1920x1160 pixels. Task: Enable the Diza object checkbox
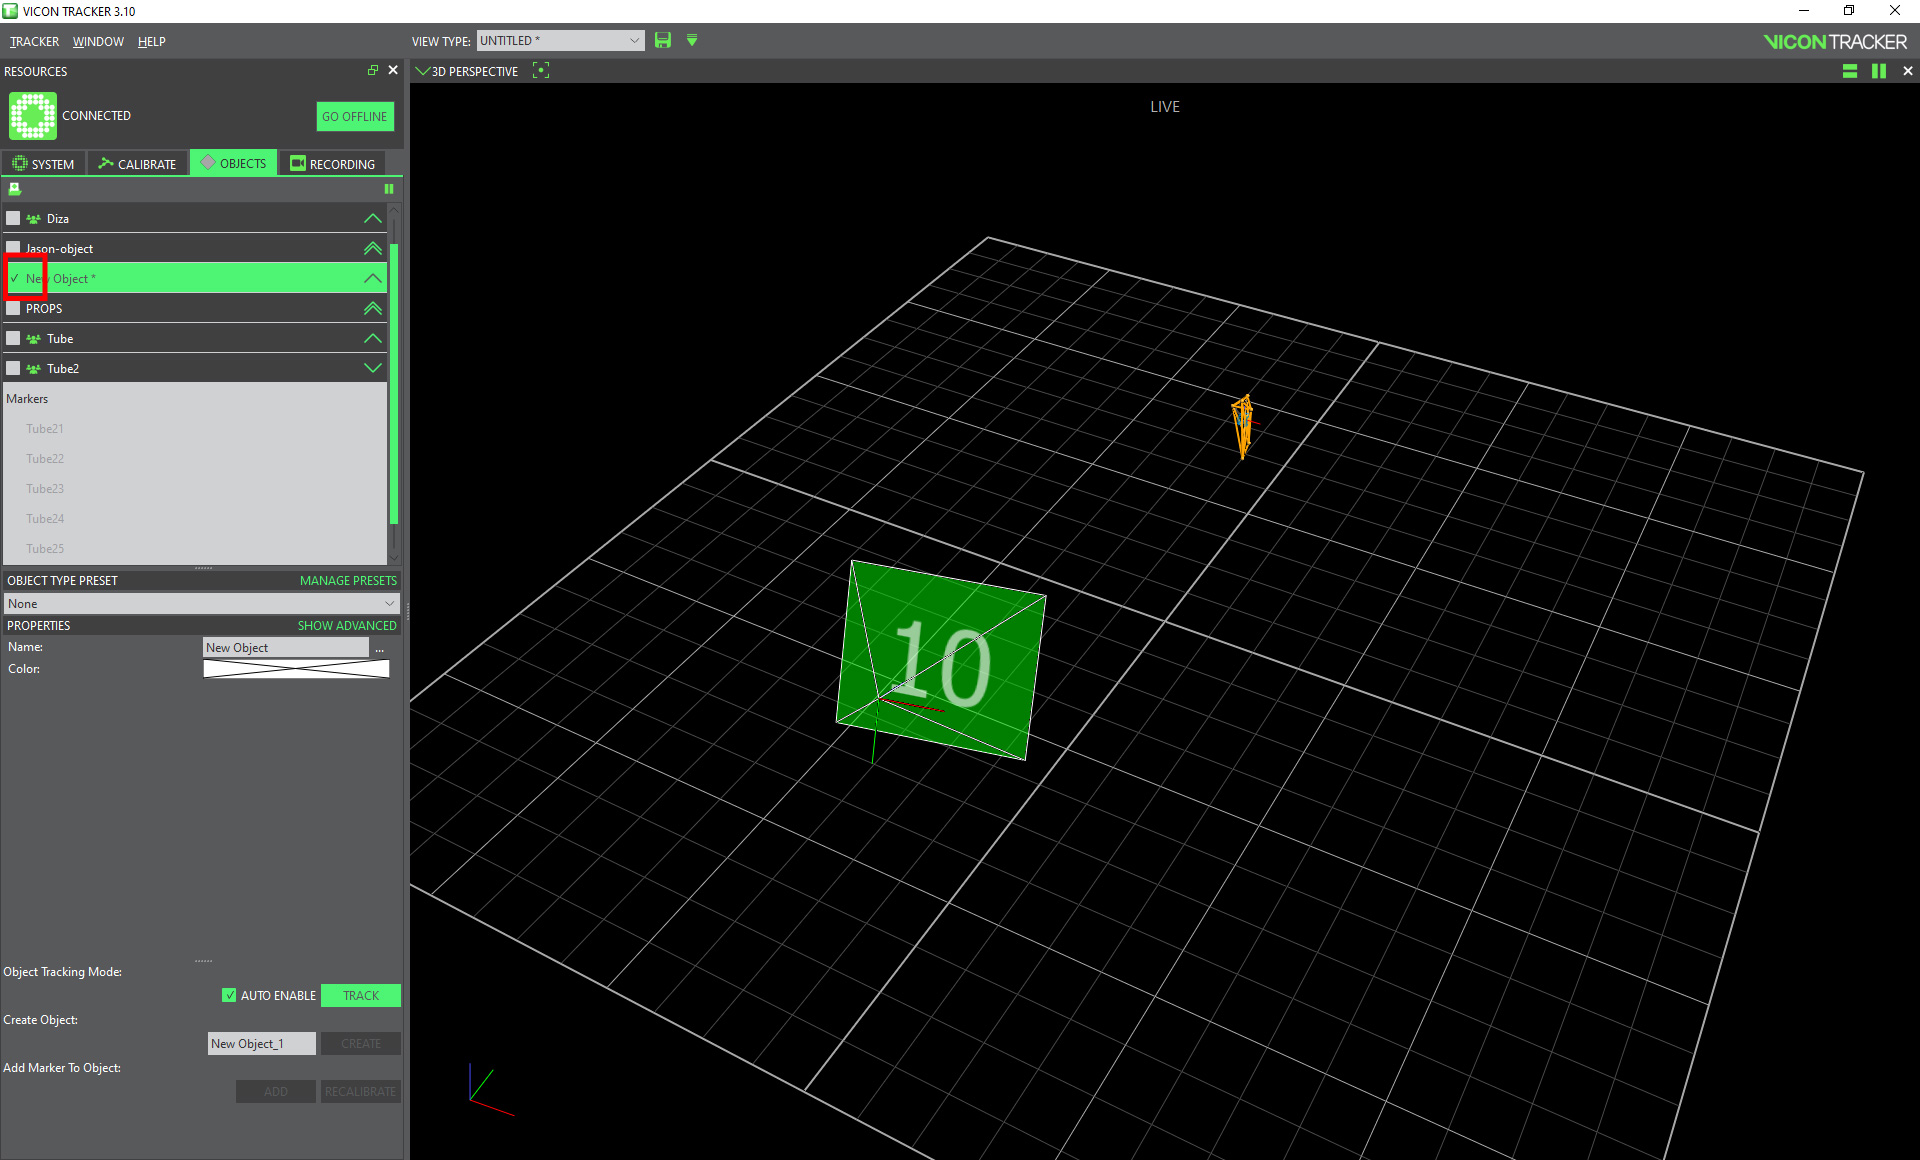pos(13,218)
